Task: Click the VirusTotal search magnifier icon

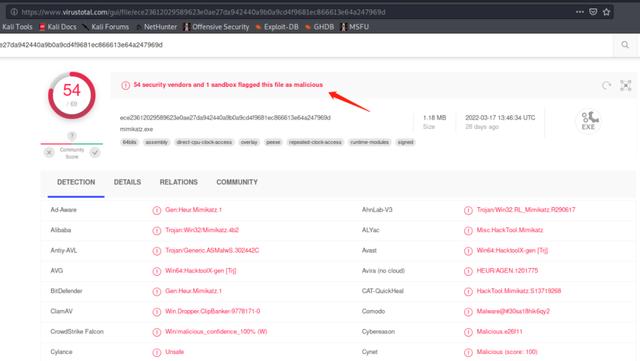Action: [x=625, y=45]
